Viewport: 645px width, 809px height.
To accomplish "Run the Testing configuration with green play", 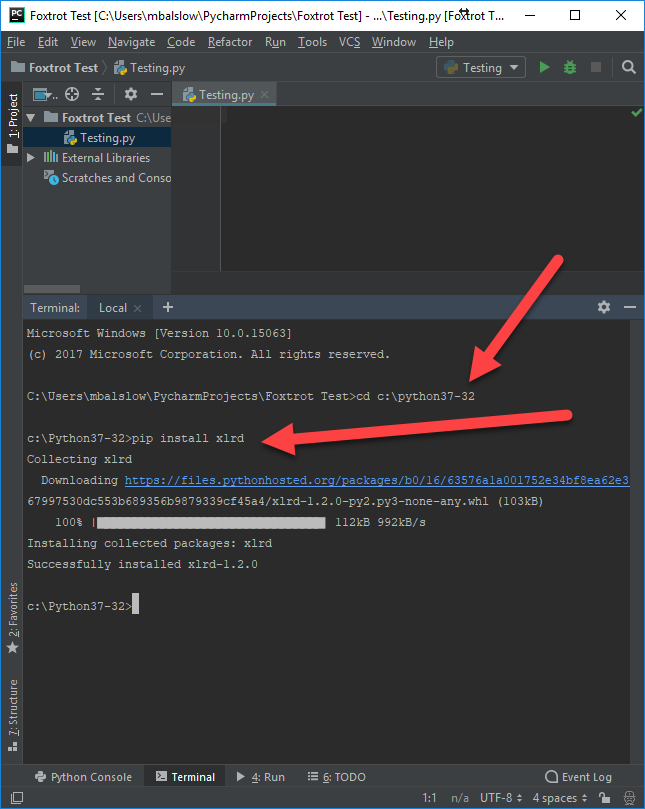I will coord(544,68).
